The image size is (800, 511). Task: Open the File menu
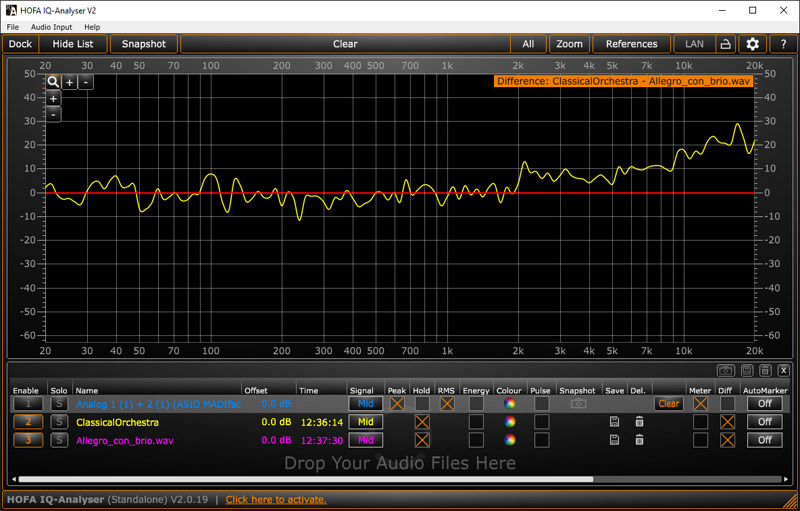(x=13, y=27)
